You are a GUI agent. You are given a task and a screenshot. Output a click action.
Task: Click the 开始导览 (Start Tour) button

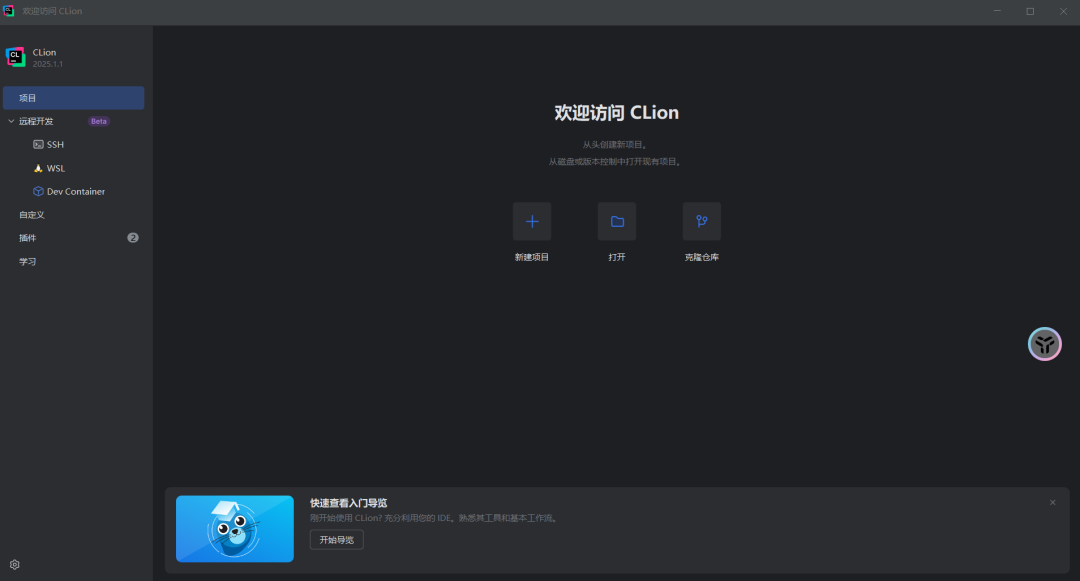(336, 539)
